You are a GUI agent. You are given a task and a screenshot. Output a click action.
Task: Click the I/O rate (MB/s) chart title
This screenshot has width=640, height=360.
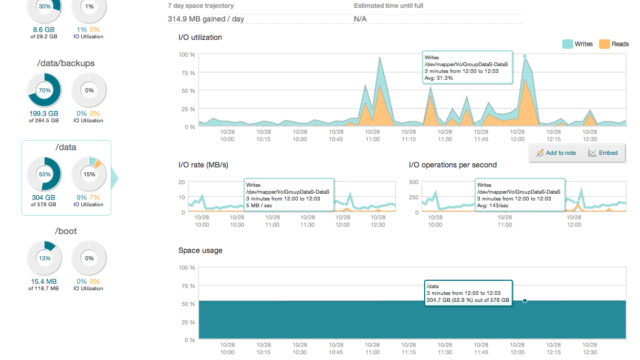(x=203, y=165)
